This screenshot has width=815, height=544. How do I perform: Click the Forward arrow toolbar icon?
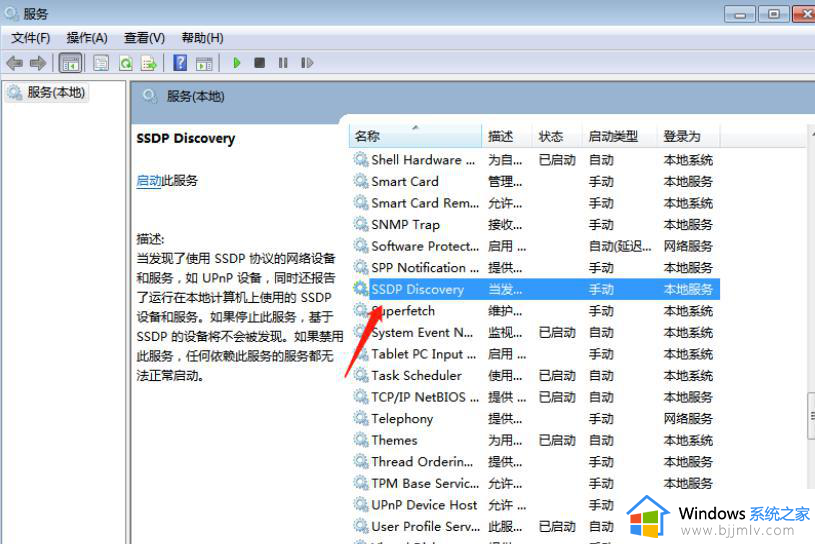click(x=37, y=63)
